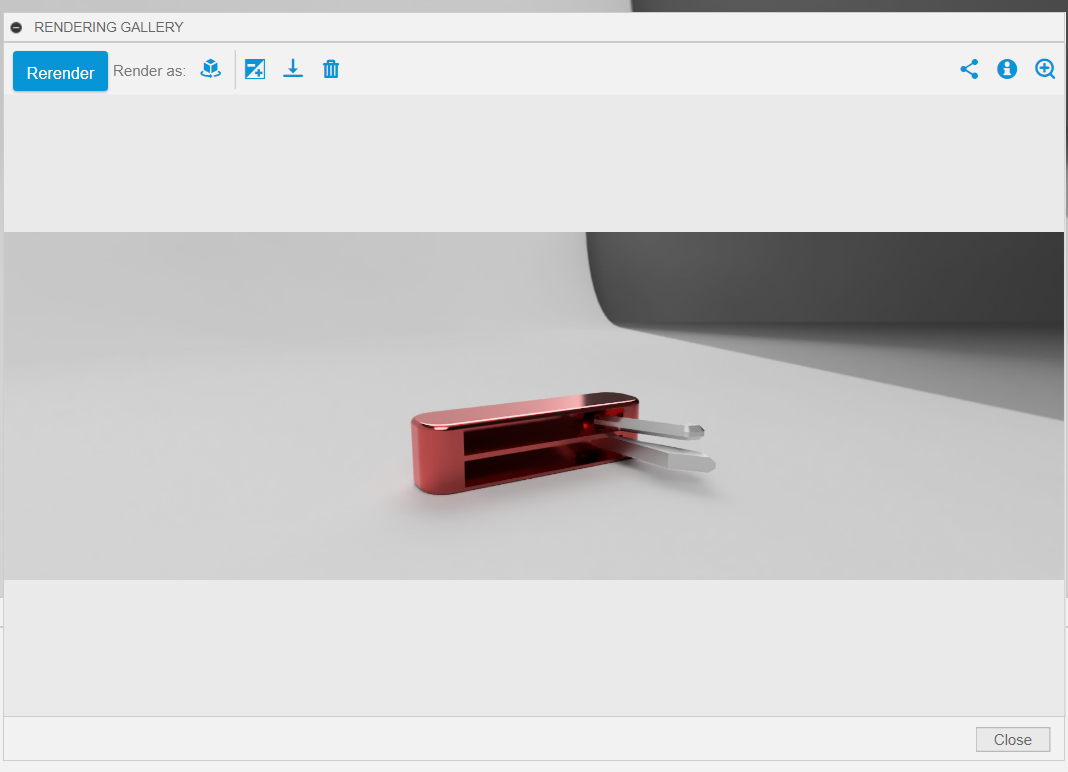The height and width of the screenshot is (772, 1068).
Task: Share the rendered image
Action: (x=969, y=69)
